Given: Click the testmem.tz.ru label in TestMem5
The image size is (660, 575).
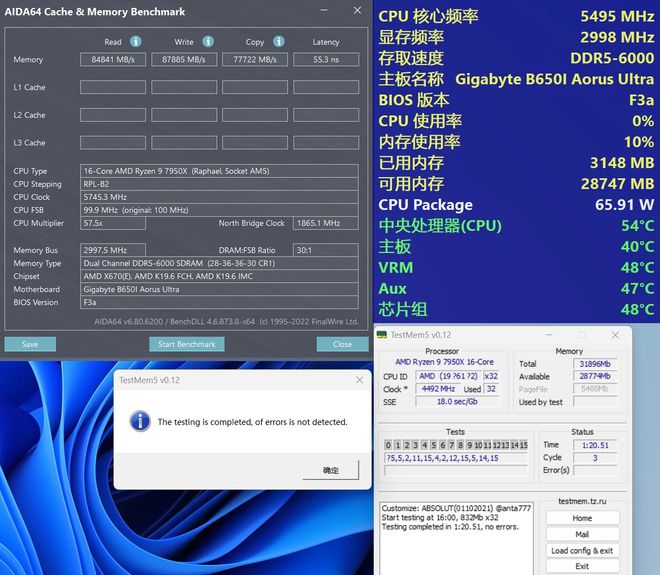Looking at the screenshot, I should [582, 501].
